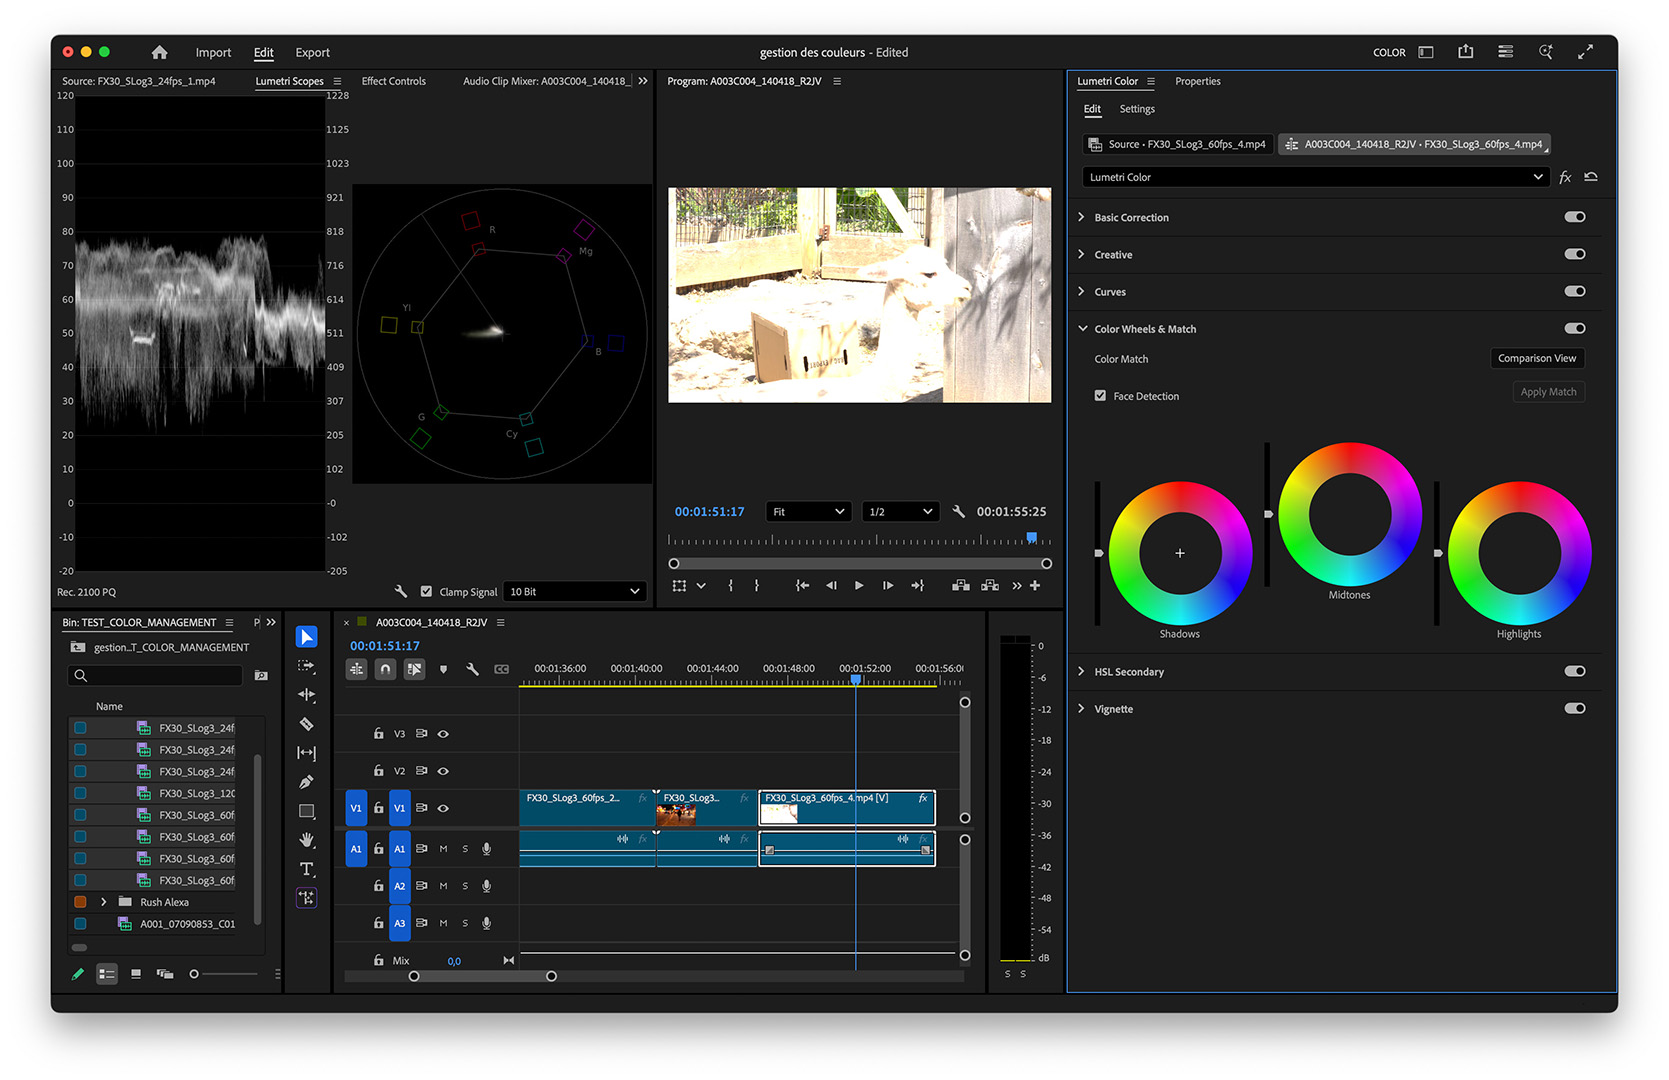Select the Hand tool
1669x1080 pixels.
[307, 840]
